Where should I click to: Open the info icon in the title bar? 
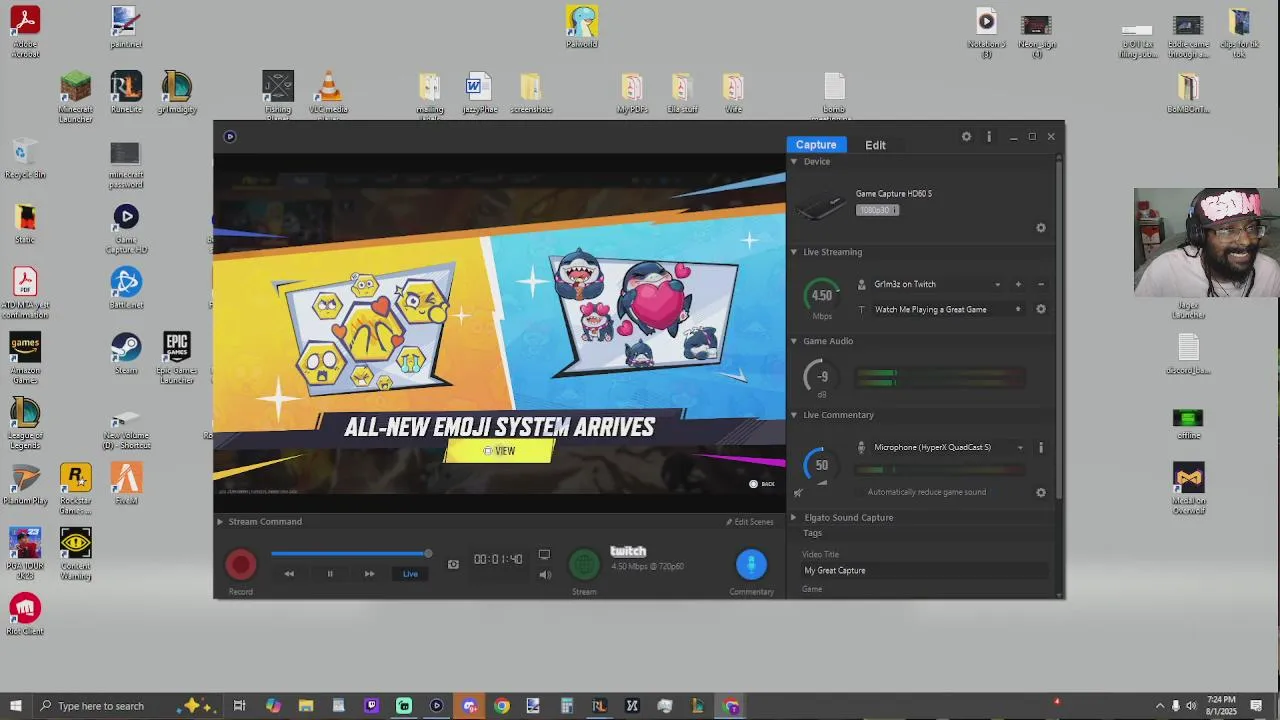989,137
